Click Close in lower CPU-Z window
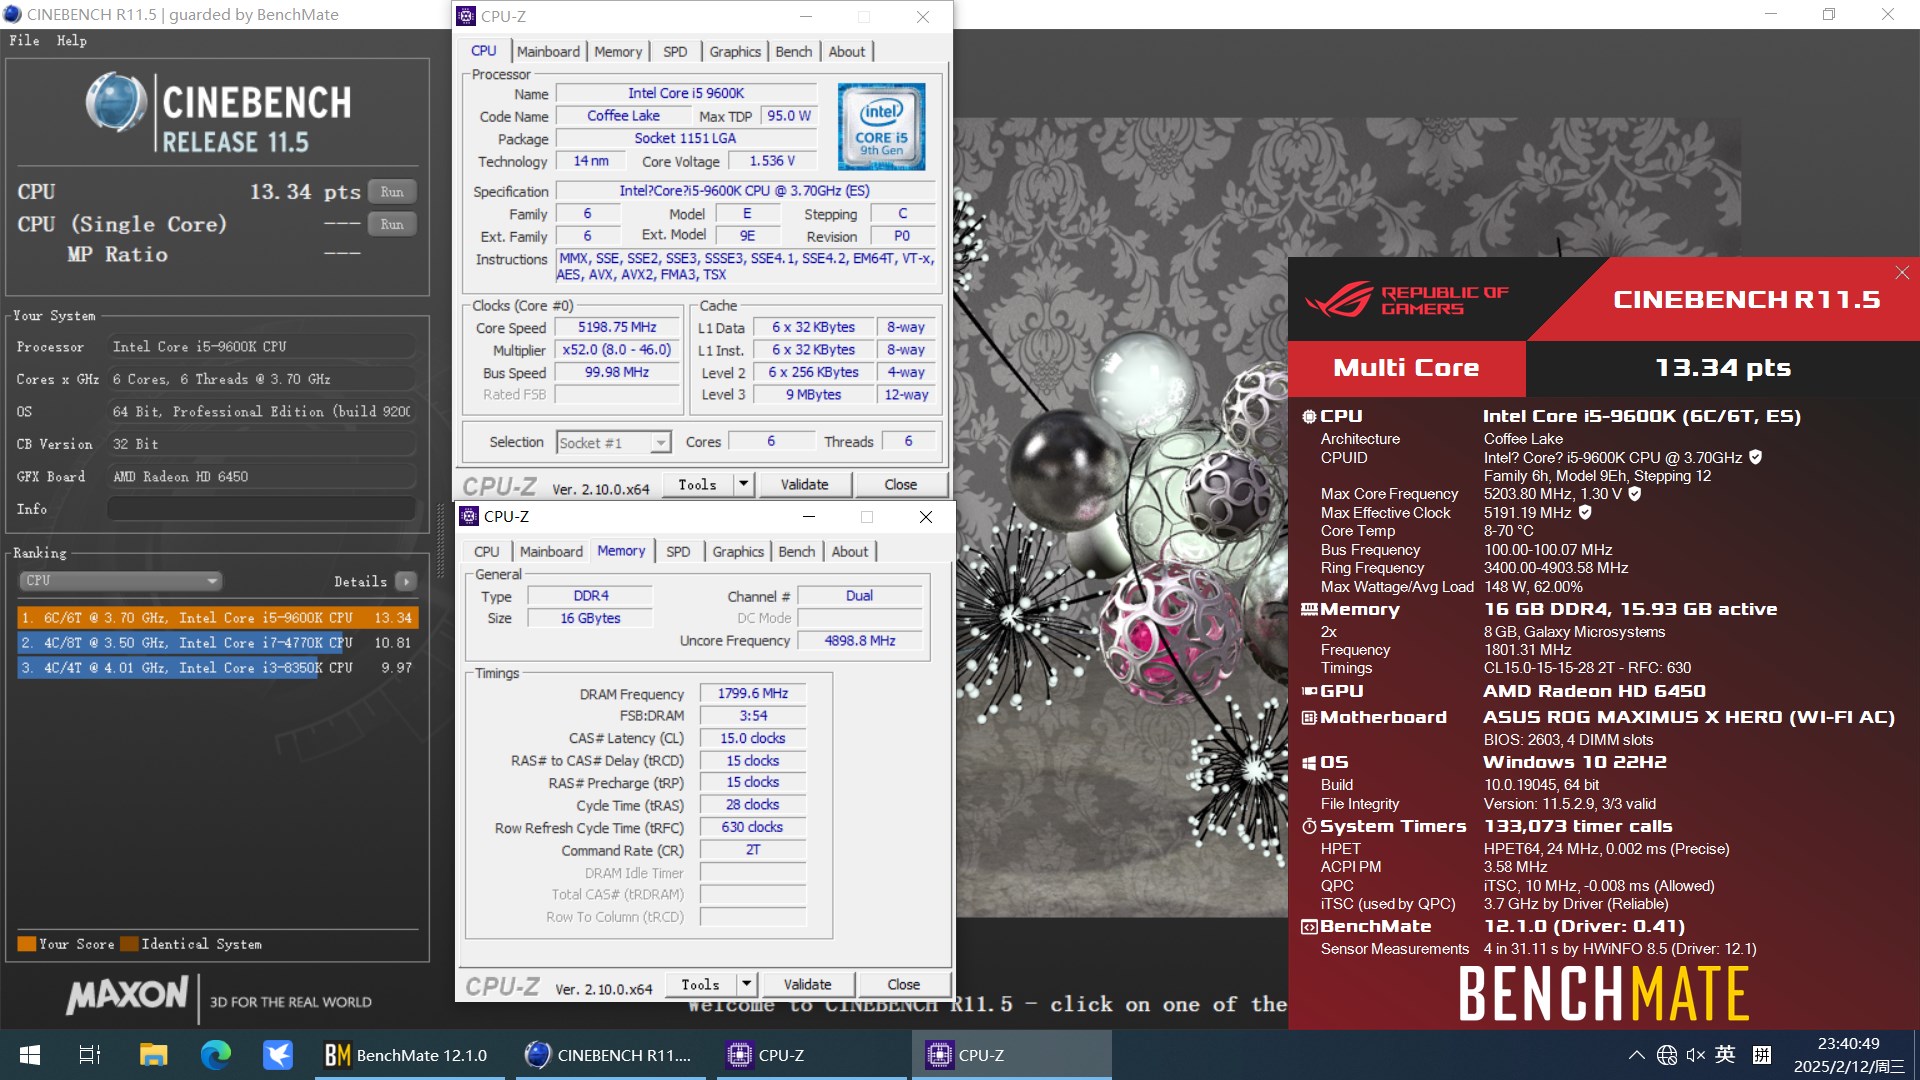1920x1080 pixels. tap(904, 985)
